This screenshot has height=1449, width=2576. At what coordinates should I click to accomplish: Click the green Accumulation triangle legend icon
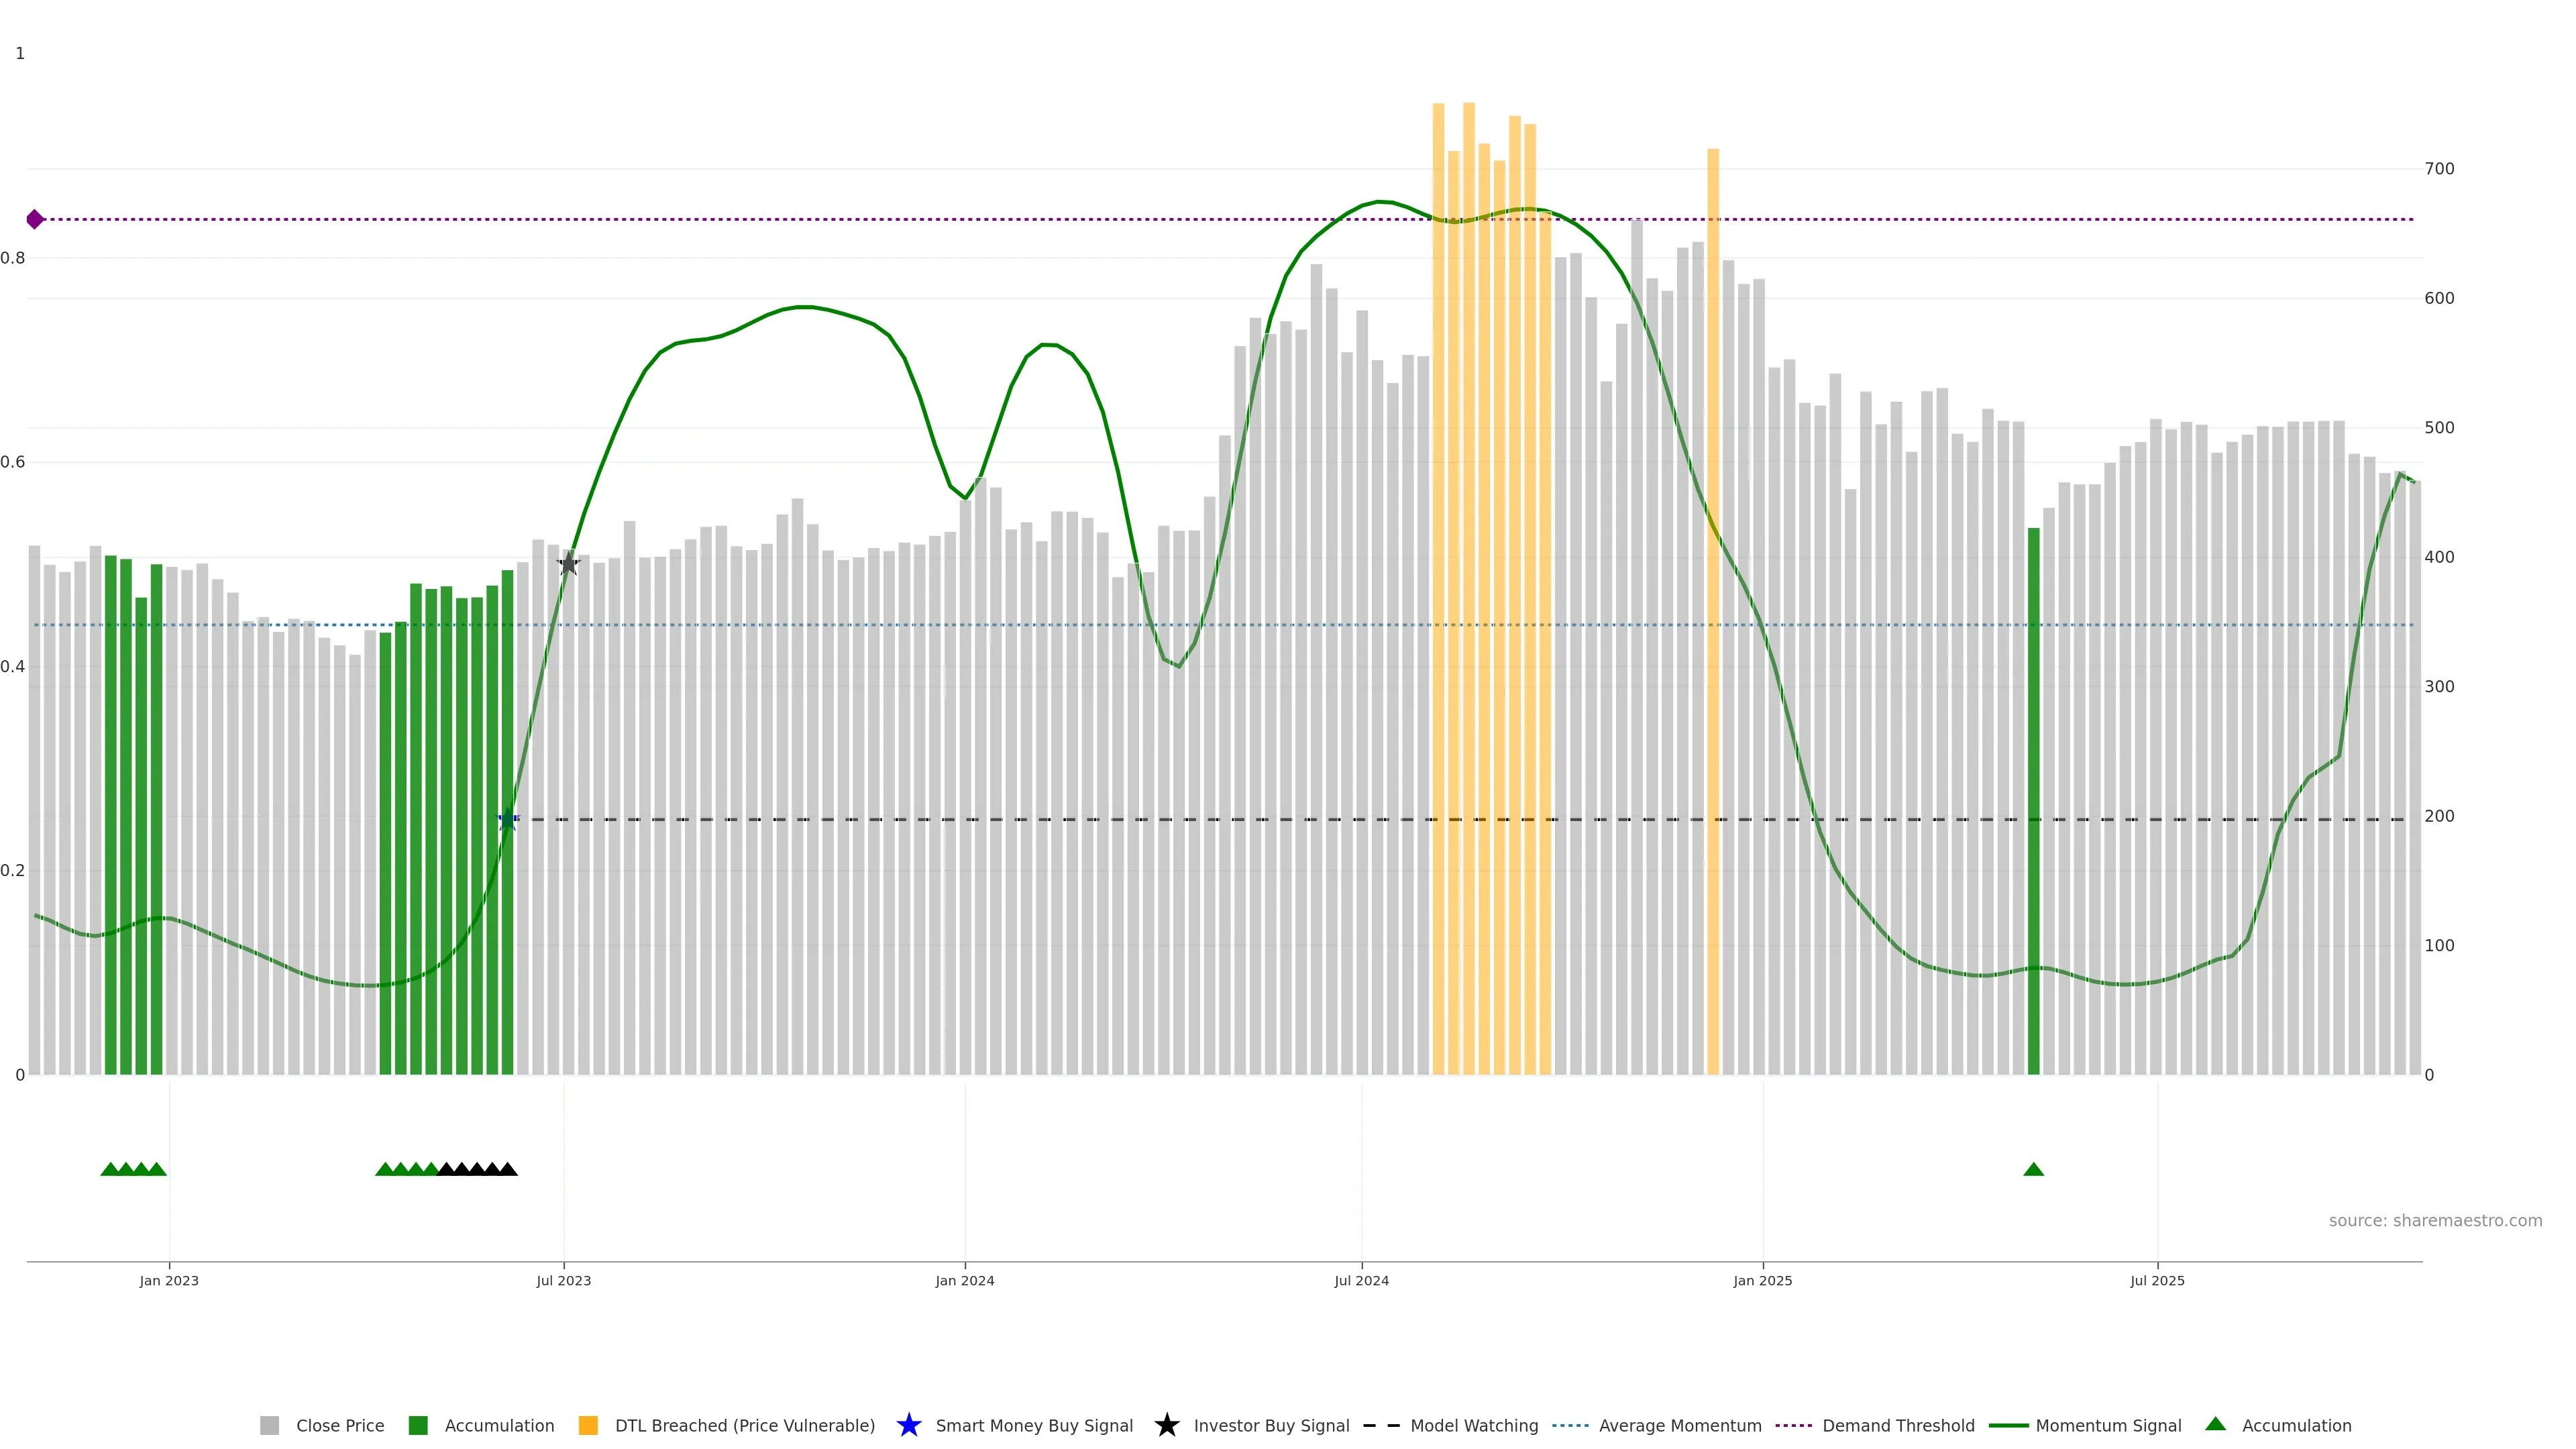coord(2215,1424)
